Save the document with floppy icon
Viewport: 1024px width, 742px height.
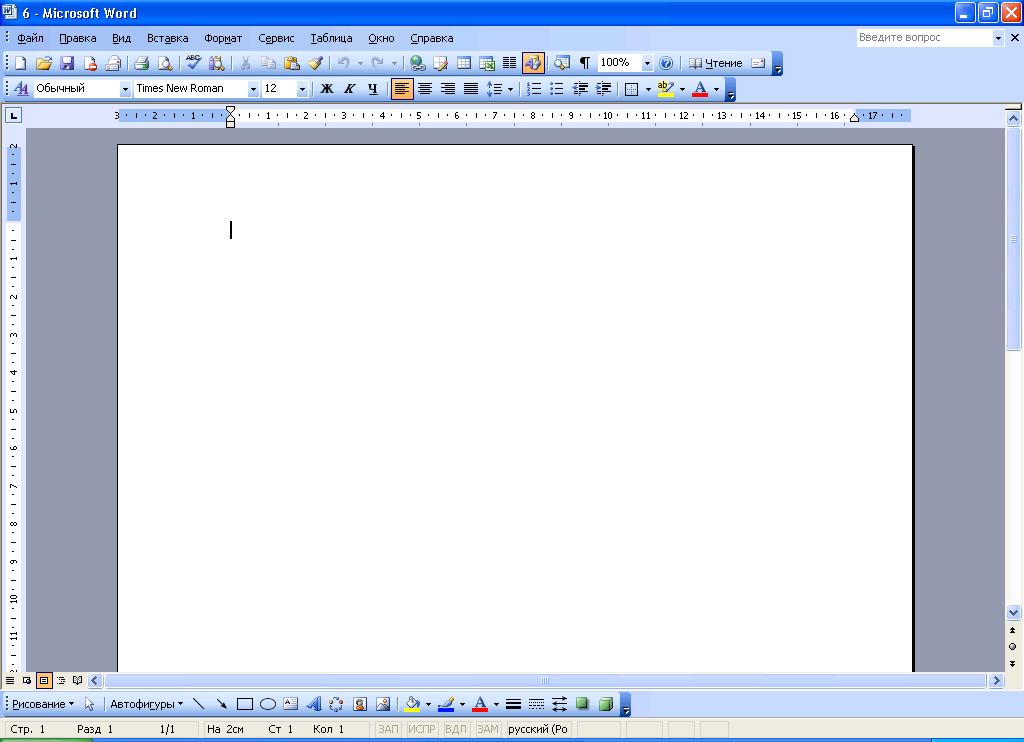tap(67, 63)
